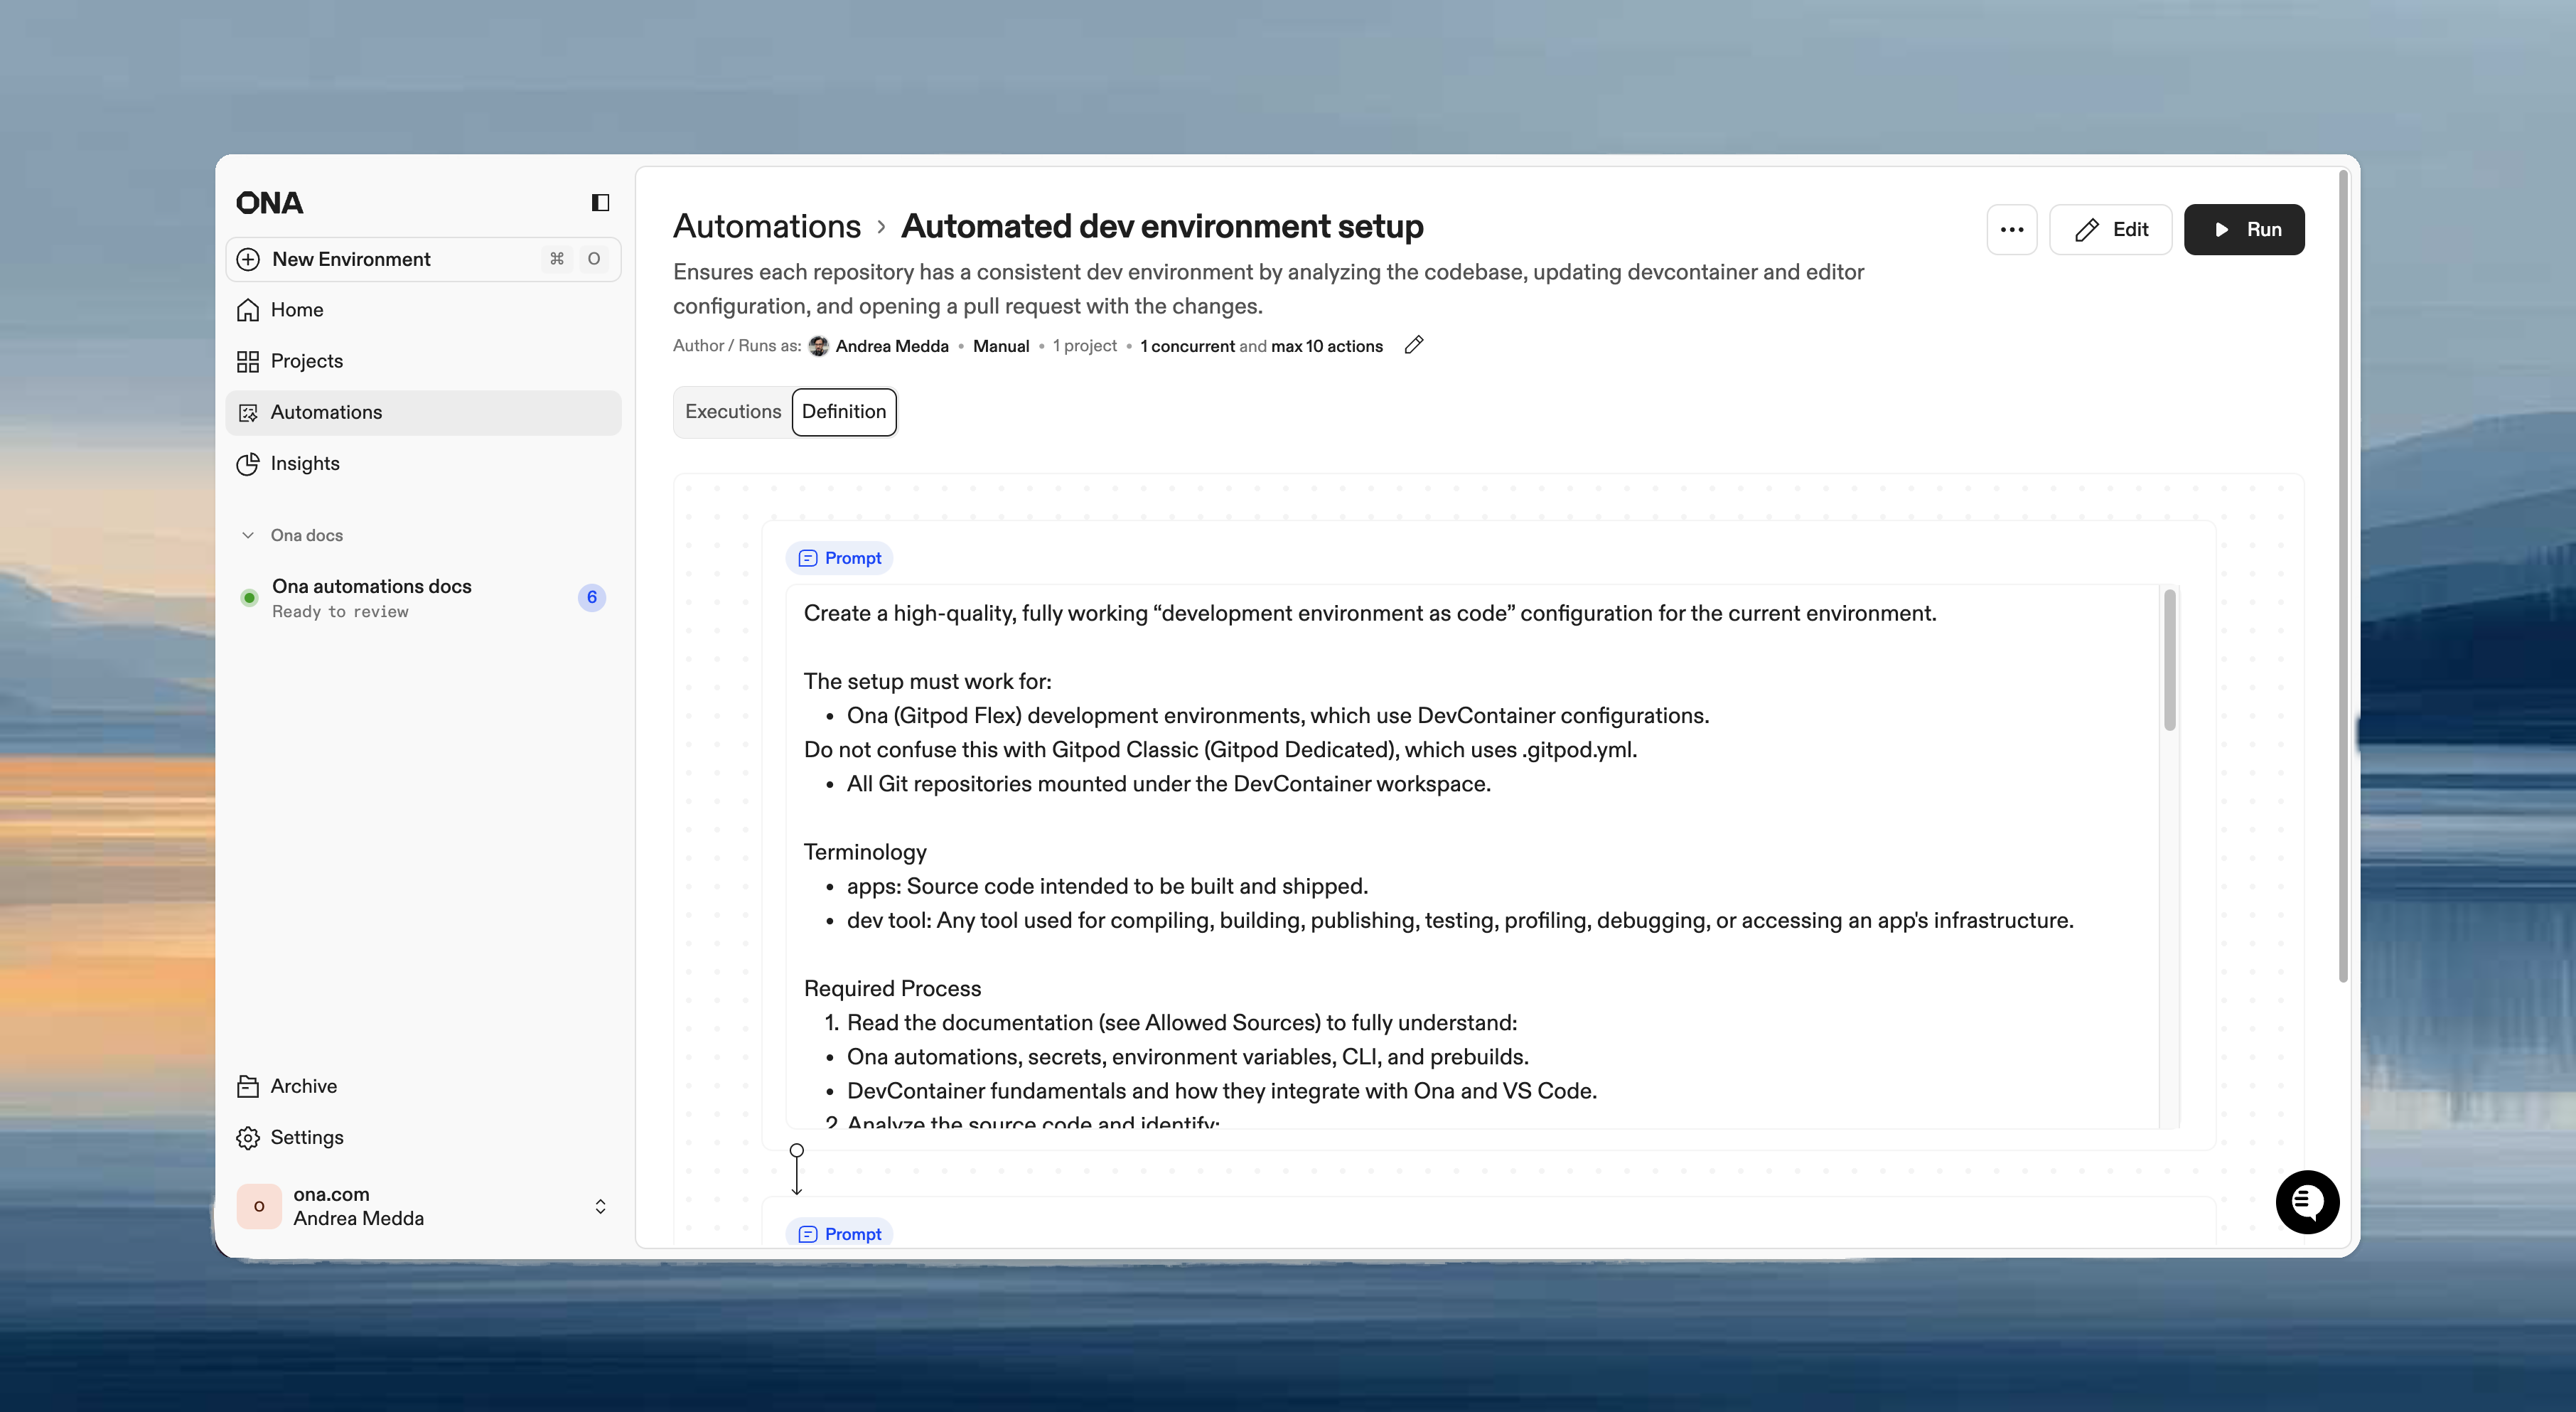Open the Archive section
The height and width of the screenshot is (1412, 2576).
tap(303, 1086)
